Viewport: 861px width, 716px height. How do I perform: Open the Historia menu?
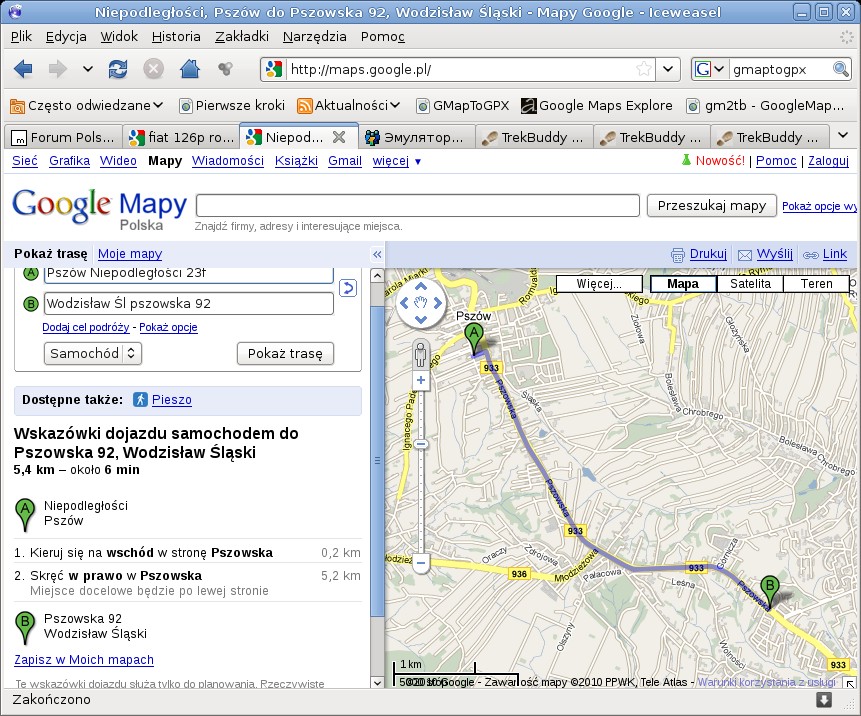(176, 37)
